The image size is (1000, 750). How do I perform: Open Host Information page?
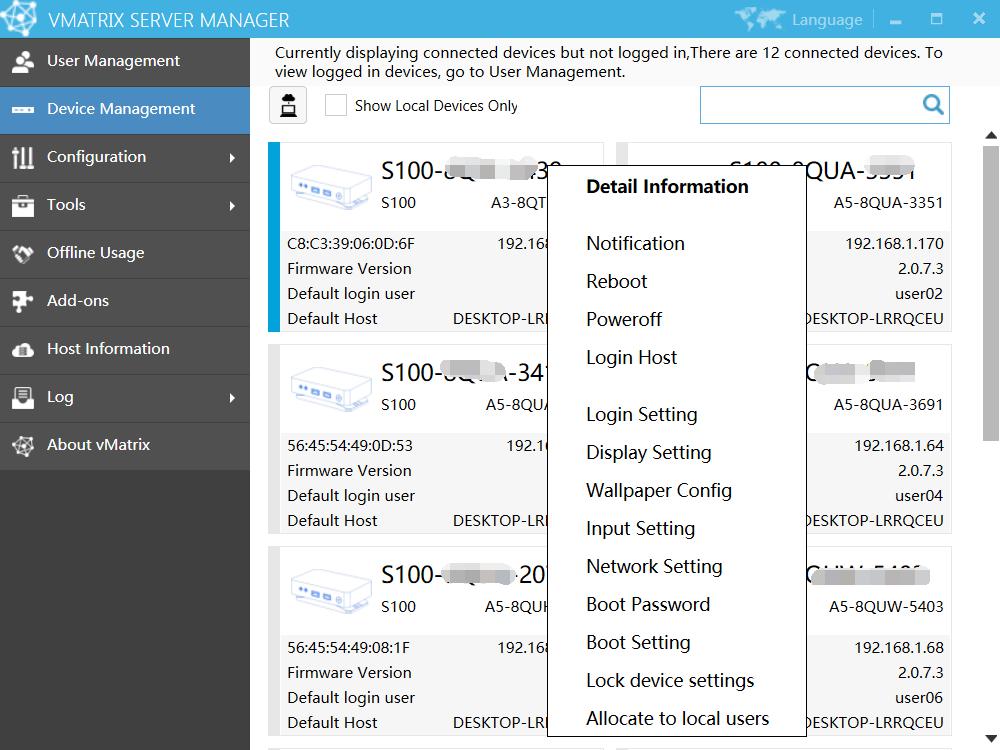108,349
